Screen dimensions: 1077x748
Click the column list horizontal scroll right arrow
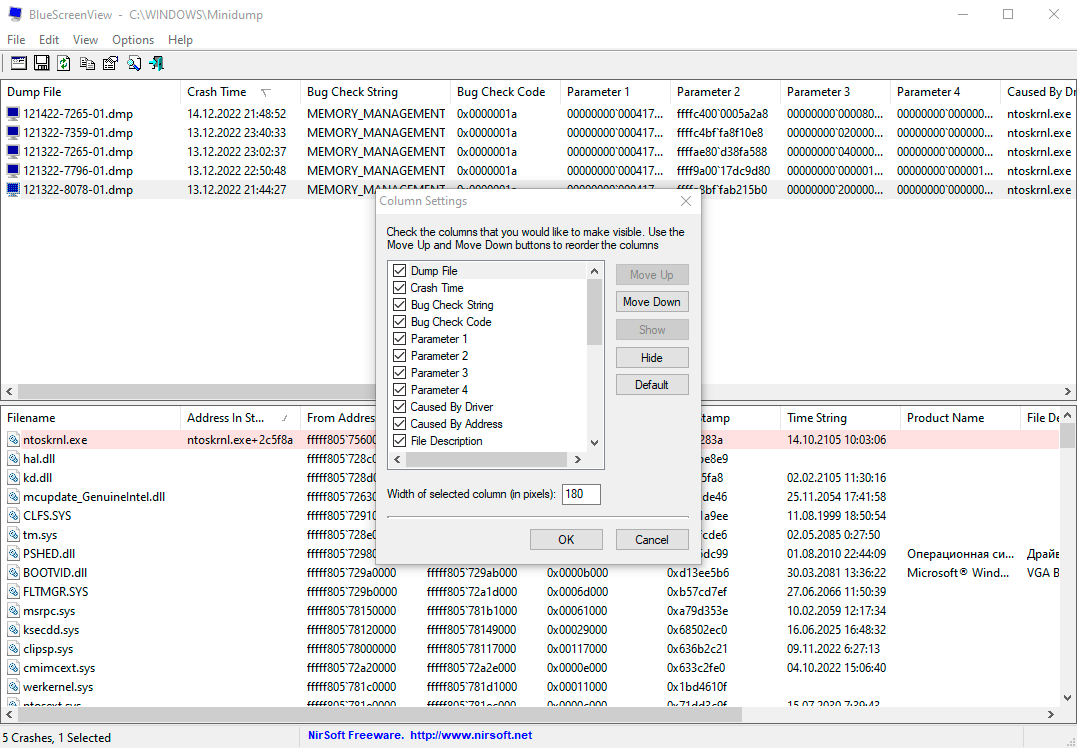(578, 460)
